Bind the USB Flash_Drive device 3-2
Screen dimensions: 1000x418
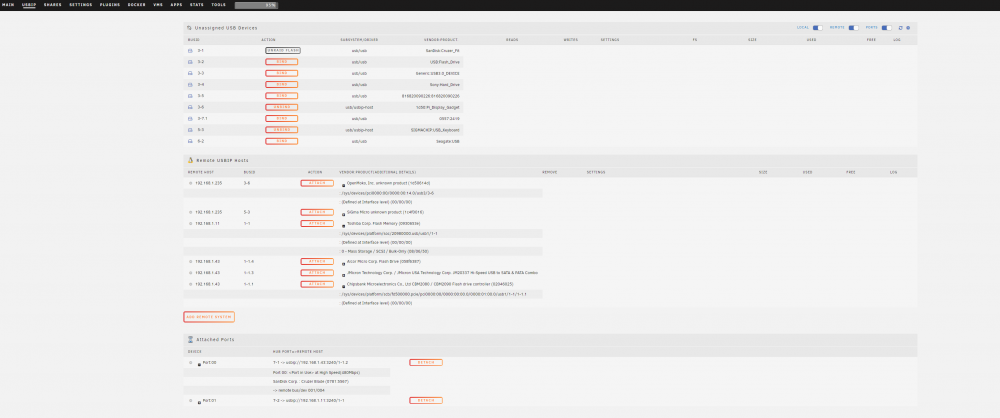pyautogui.click(x=281, y=62)
